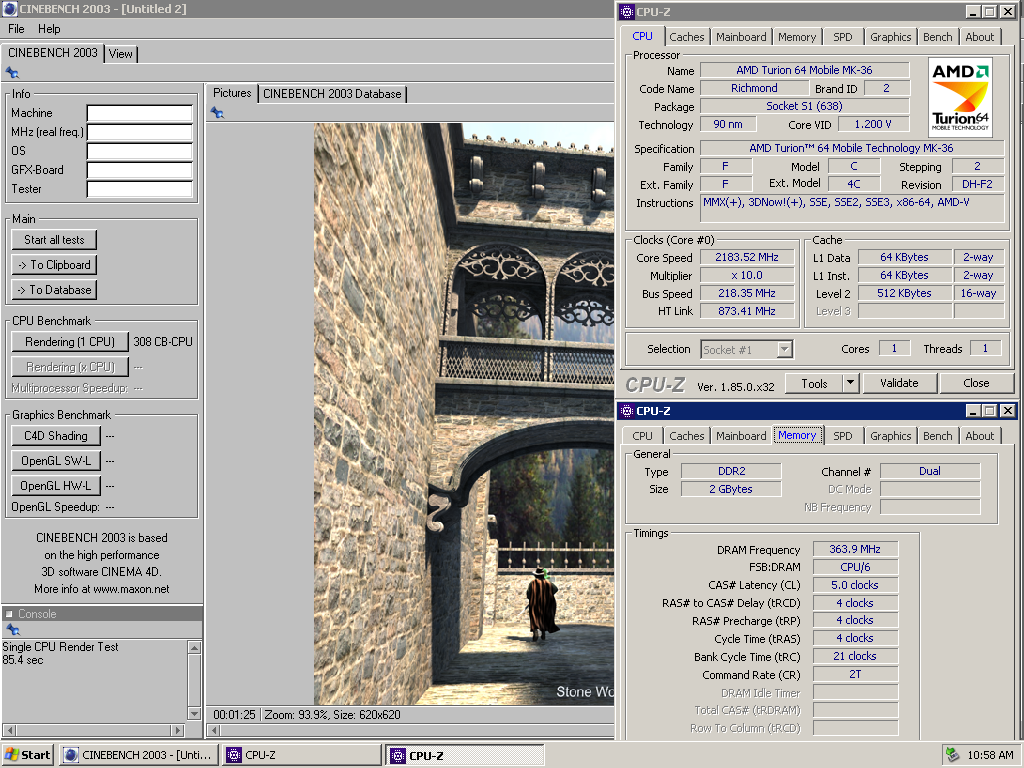1024x768 pixels.
Task: Click the console scrollbar up arrow
Action: coord(194,647)
